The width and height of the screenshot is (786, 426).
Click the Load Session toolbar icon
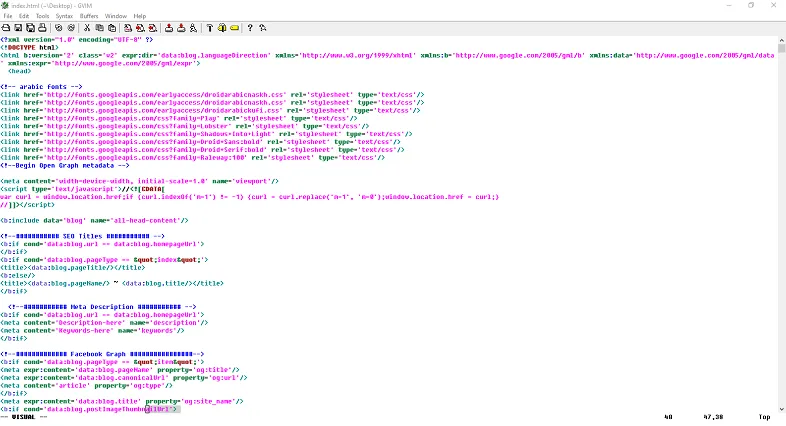[x=169, y=28]
